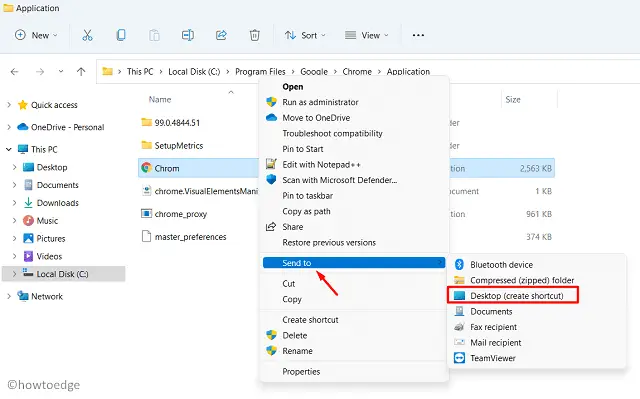
Task: Click the Cut scissors toolbar icon
Action: (x=87, y=35)
